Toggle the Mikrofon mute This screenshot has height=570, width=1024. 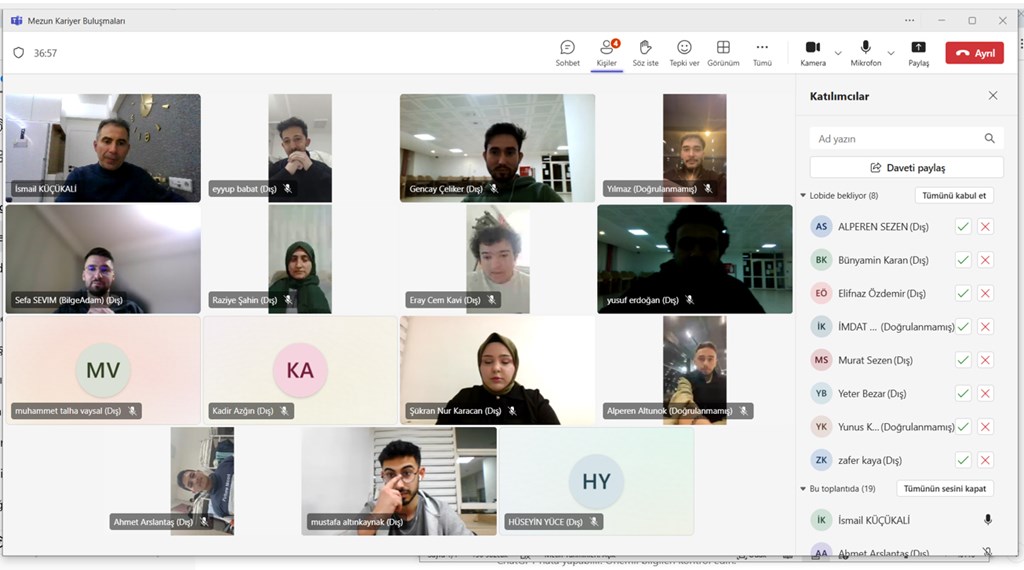(x=865, y=48)
